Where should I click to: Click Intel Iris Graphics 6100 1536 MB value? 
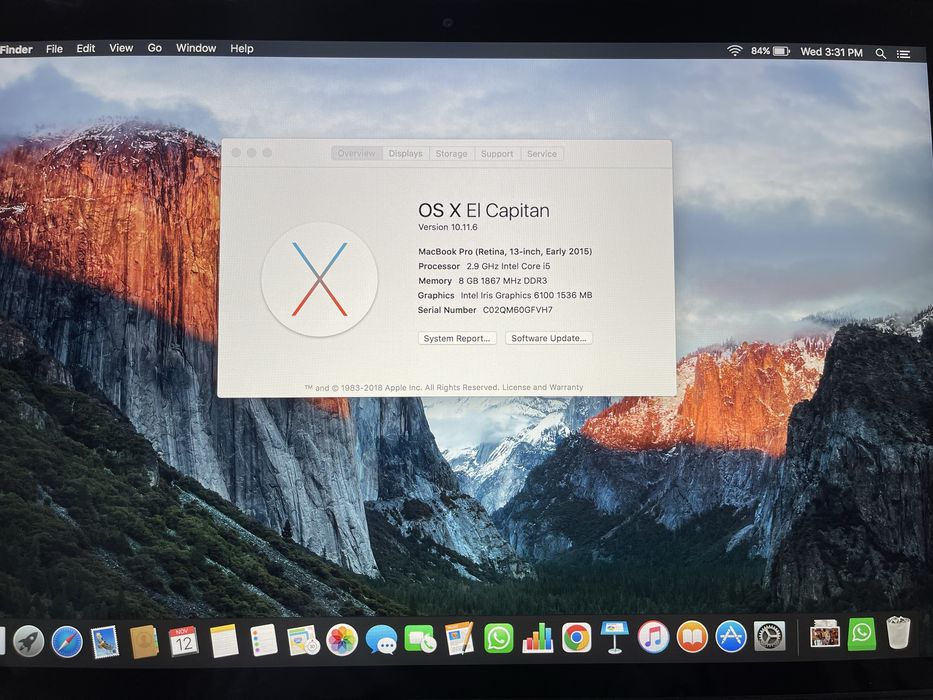tap(526, 295)
